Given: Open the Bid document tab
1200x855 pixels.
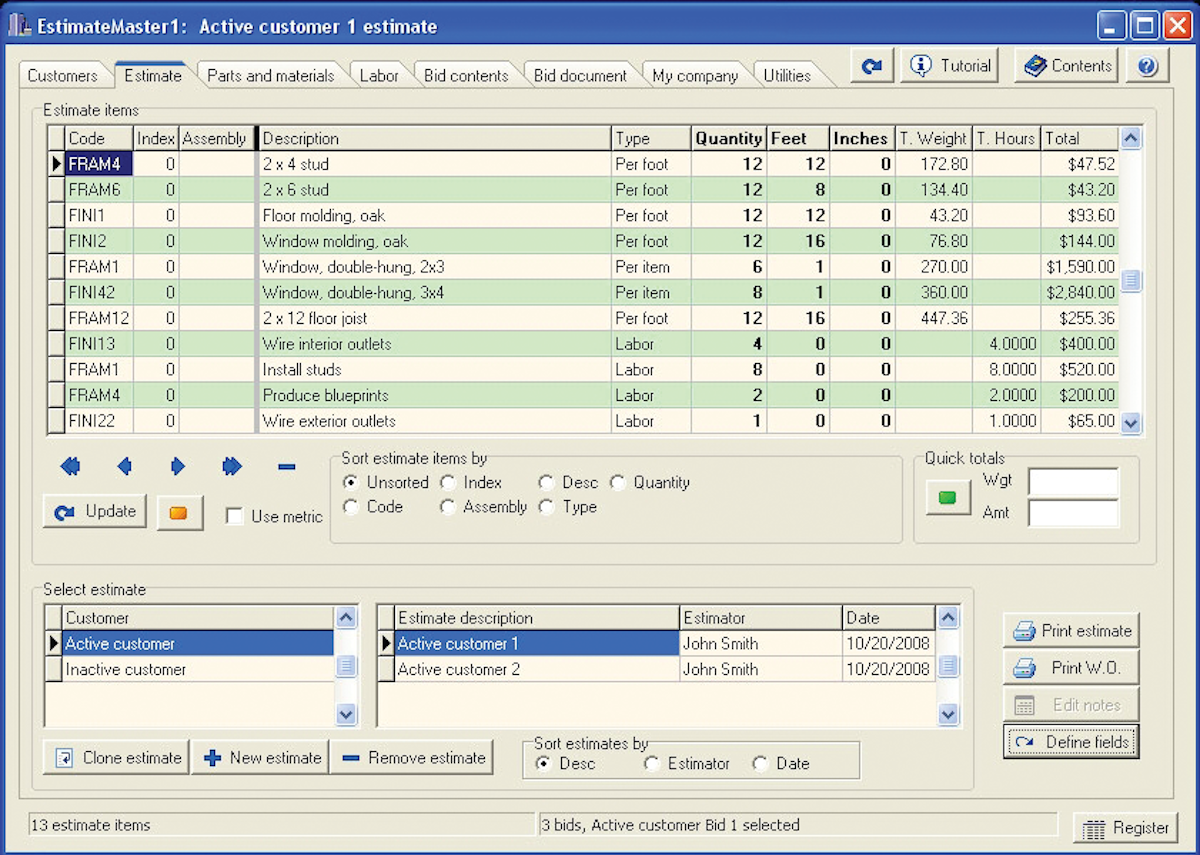Looking at the screenshot, I should coord(580,74).
